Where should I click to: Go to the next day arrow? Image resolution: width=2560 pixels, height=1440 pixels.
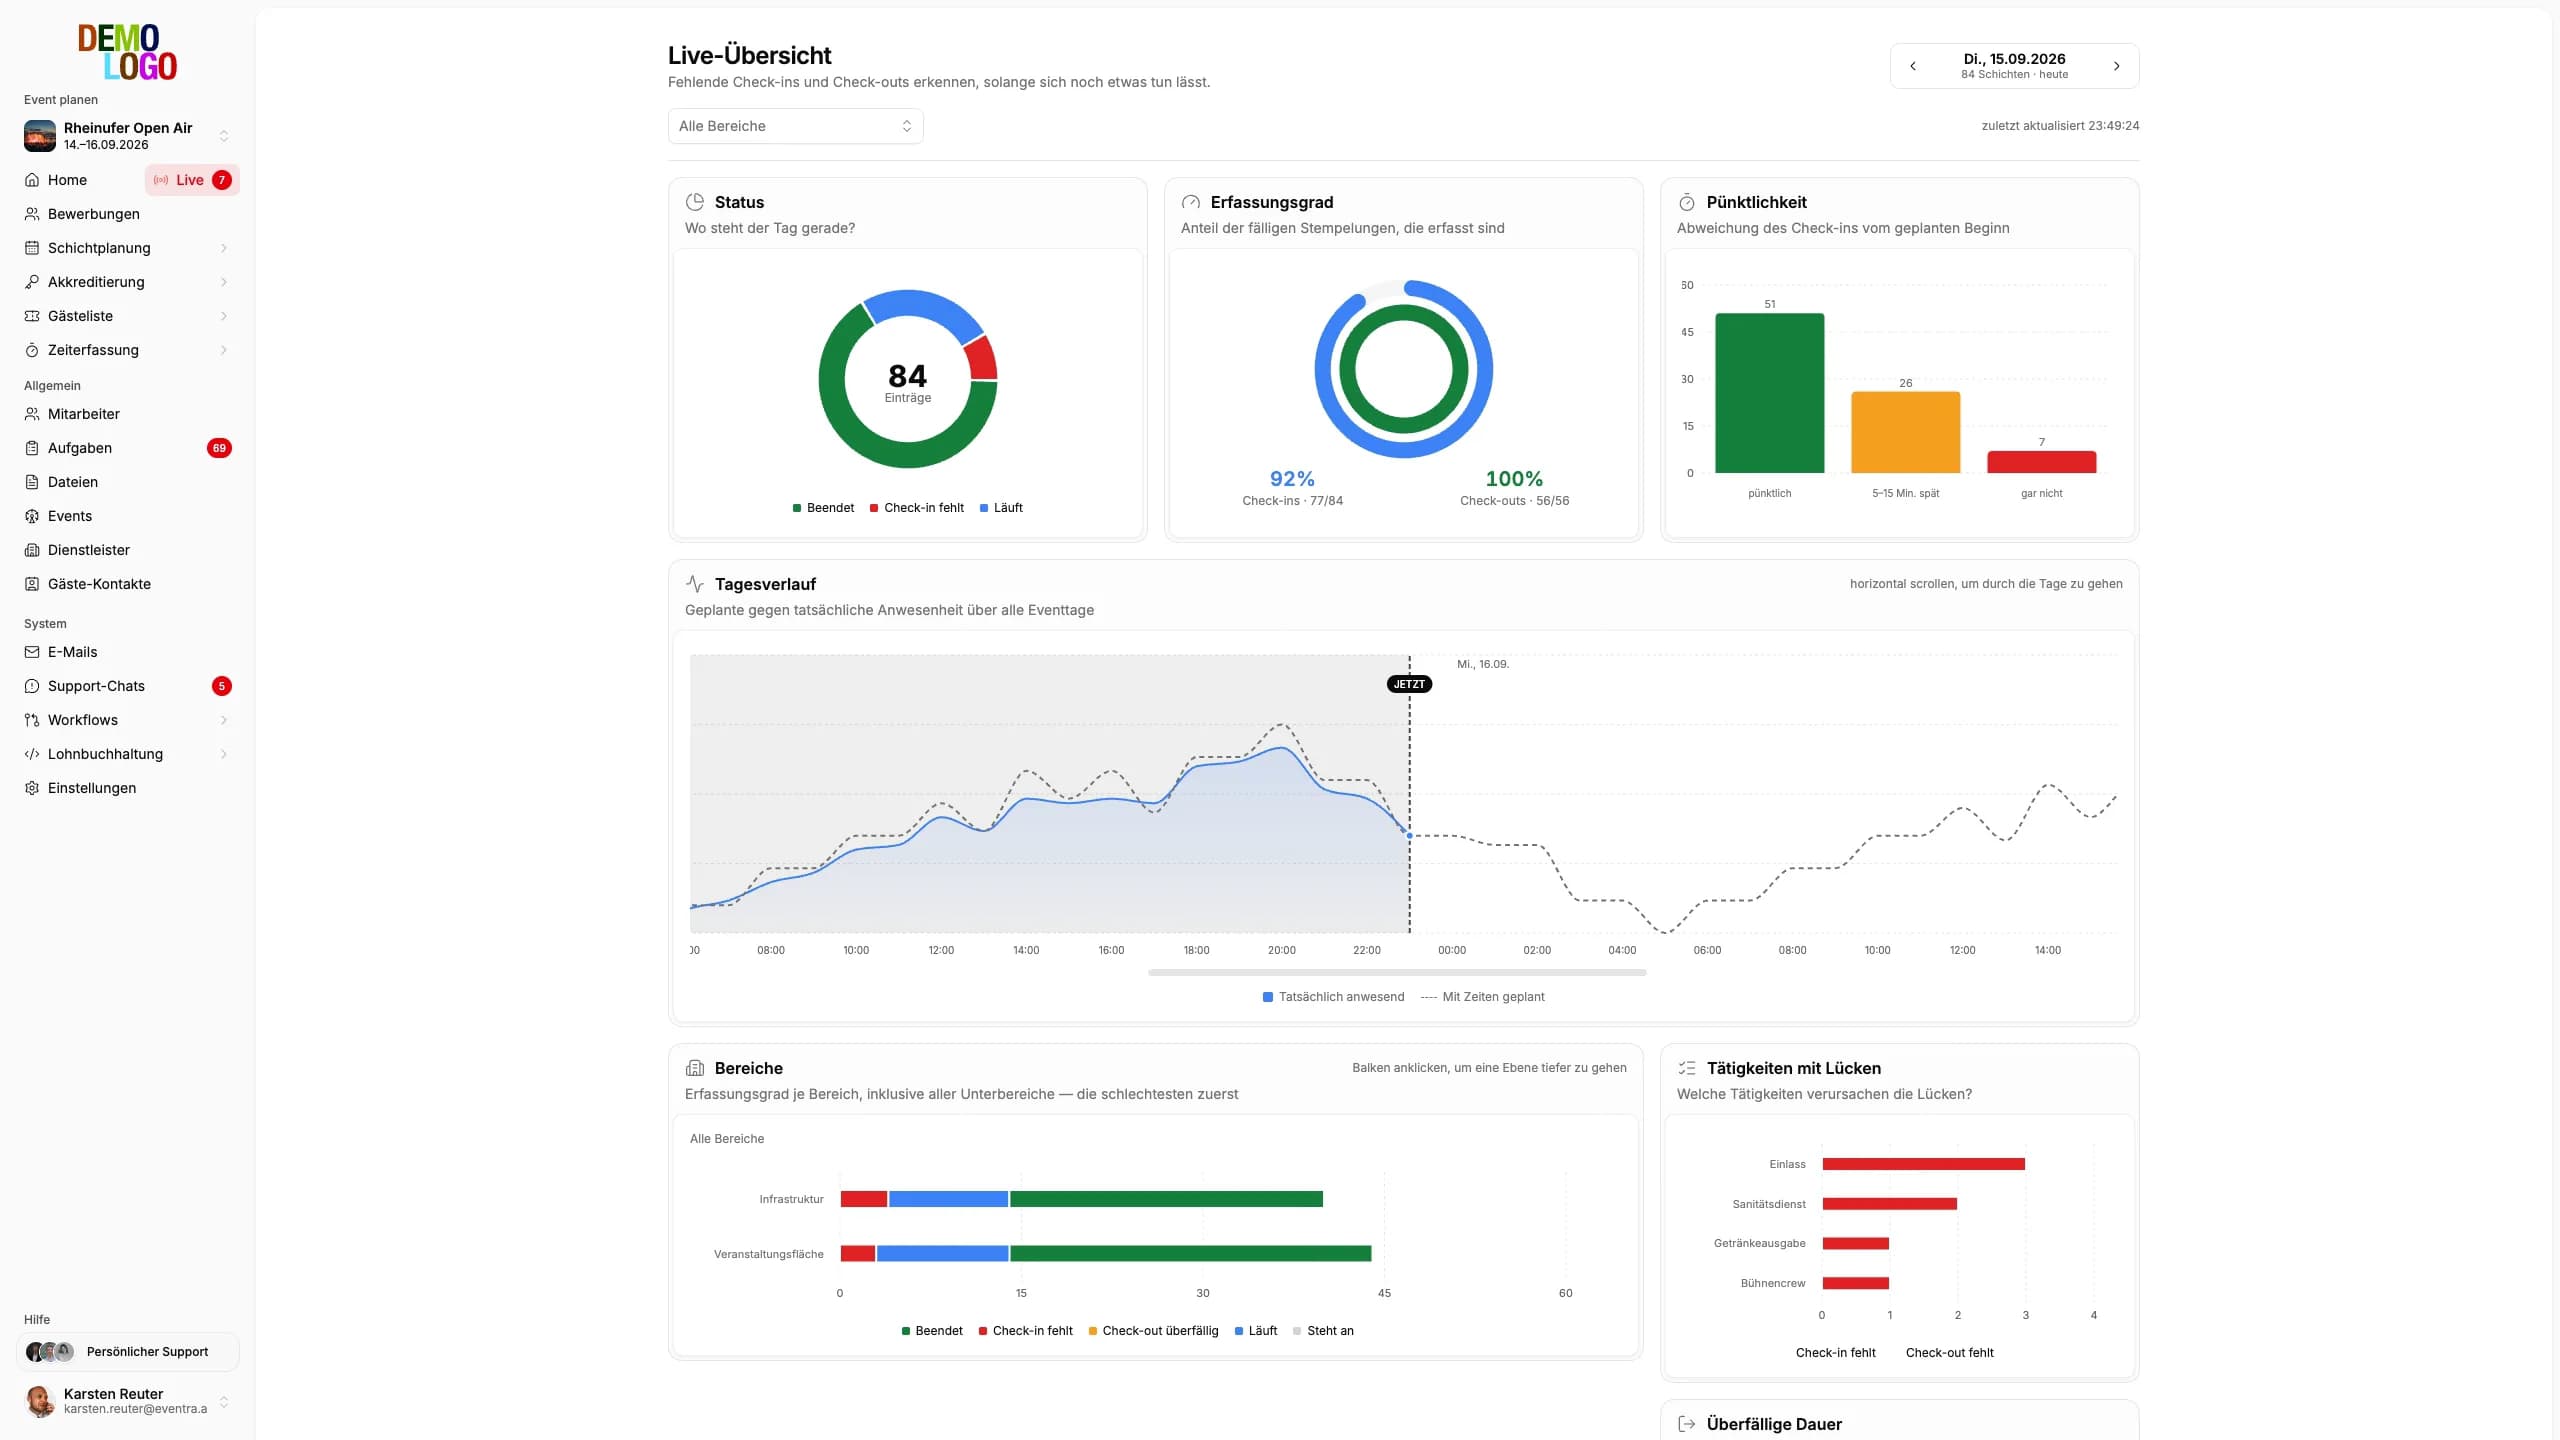[x=2116, y=66]
